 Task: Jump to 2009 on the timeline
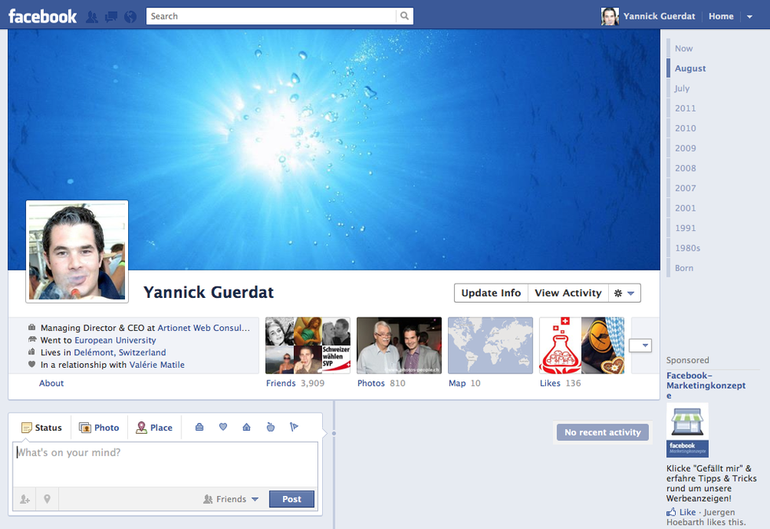685,148
